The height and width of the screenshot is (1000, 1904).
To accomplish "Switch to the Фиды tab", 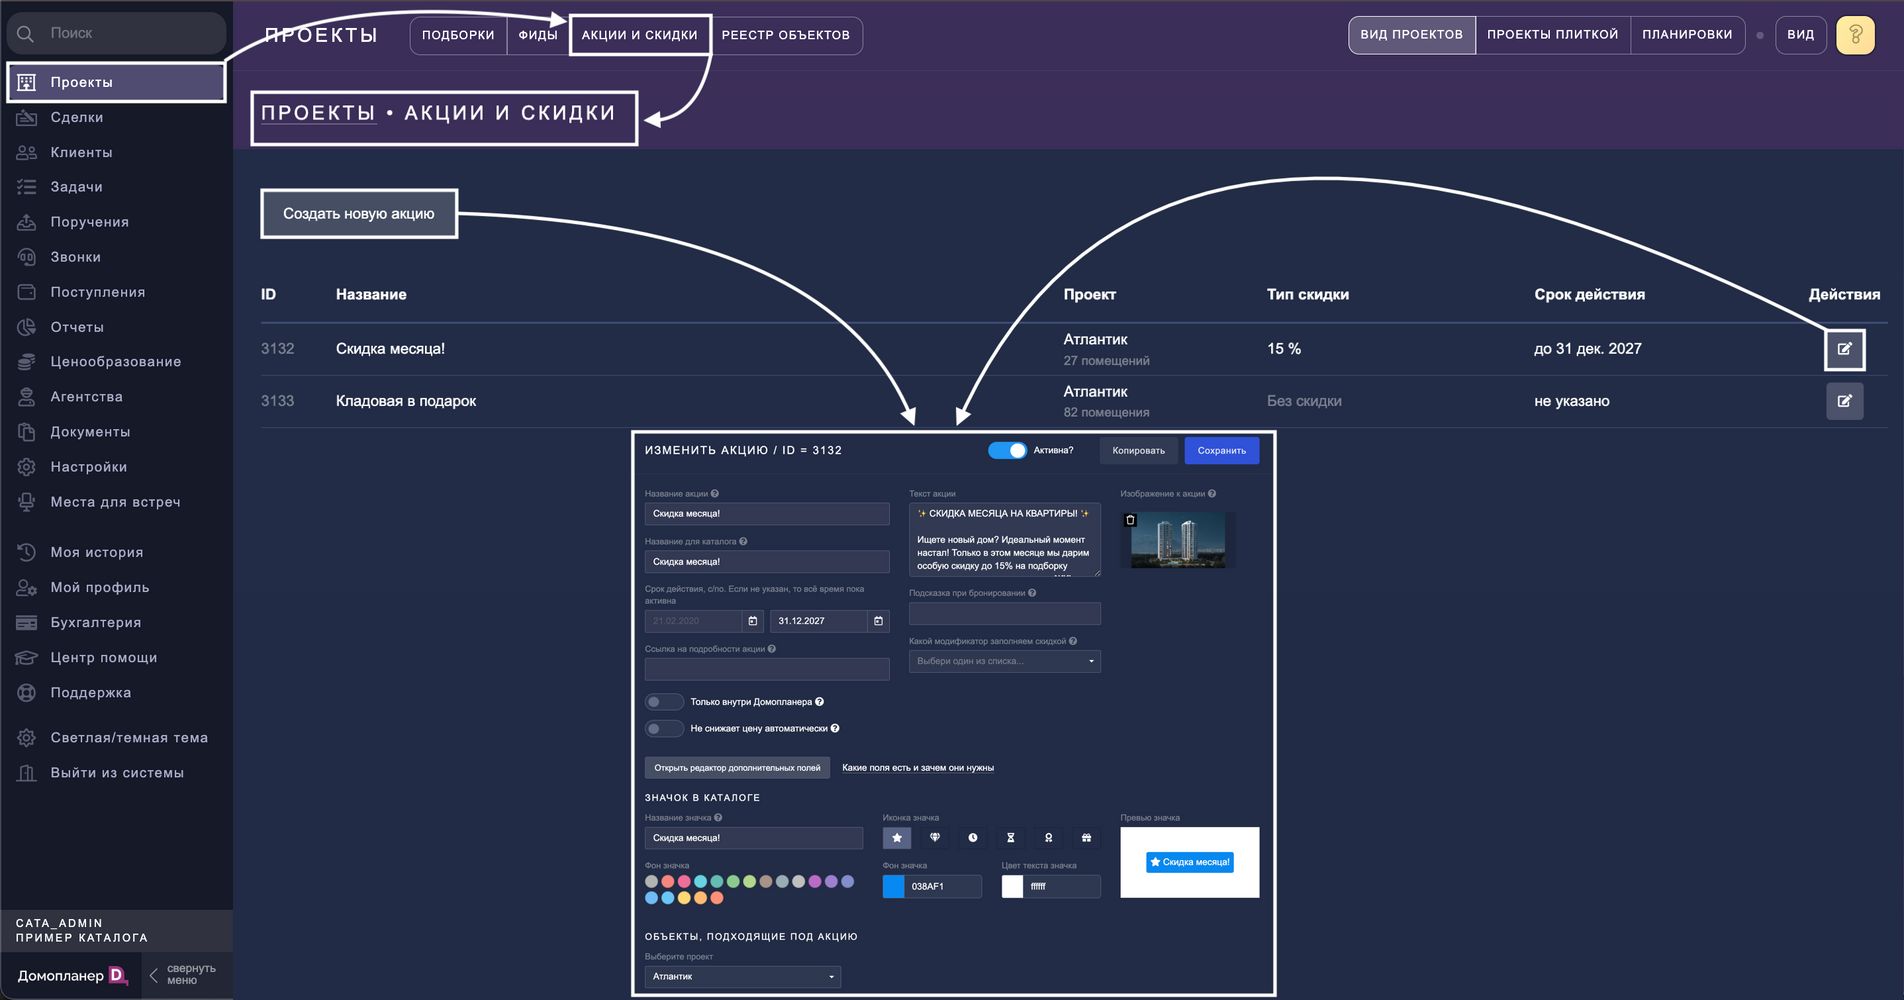I will (538, 35).
